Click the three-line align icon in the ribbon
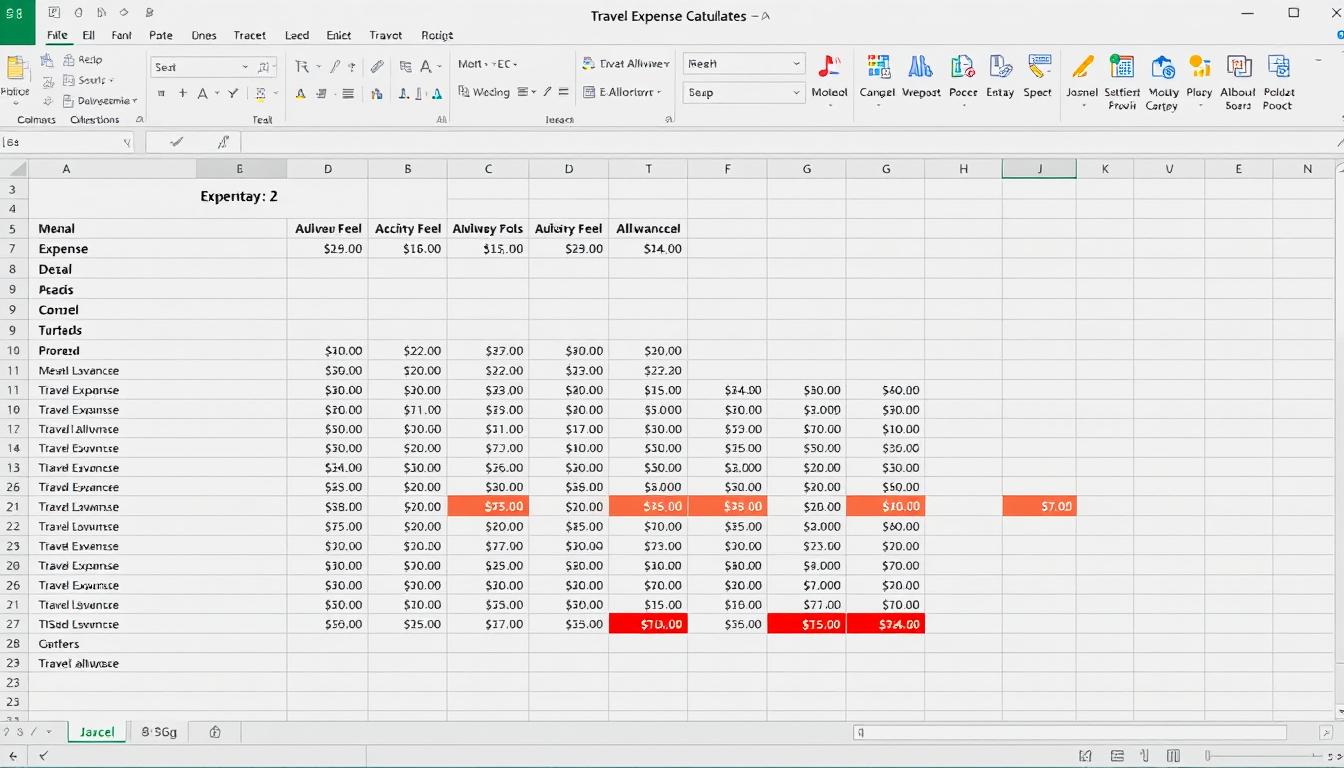 (x=348, y=94)
